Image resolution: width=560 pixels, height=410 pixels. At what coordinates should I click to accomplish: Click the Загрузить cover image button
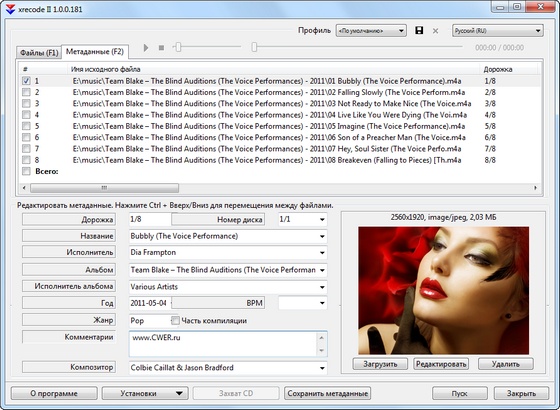point(380,364)
